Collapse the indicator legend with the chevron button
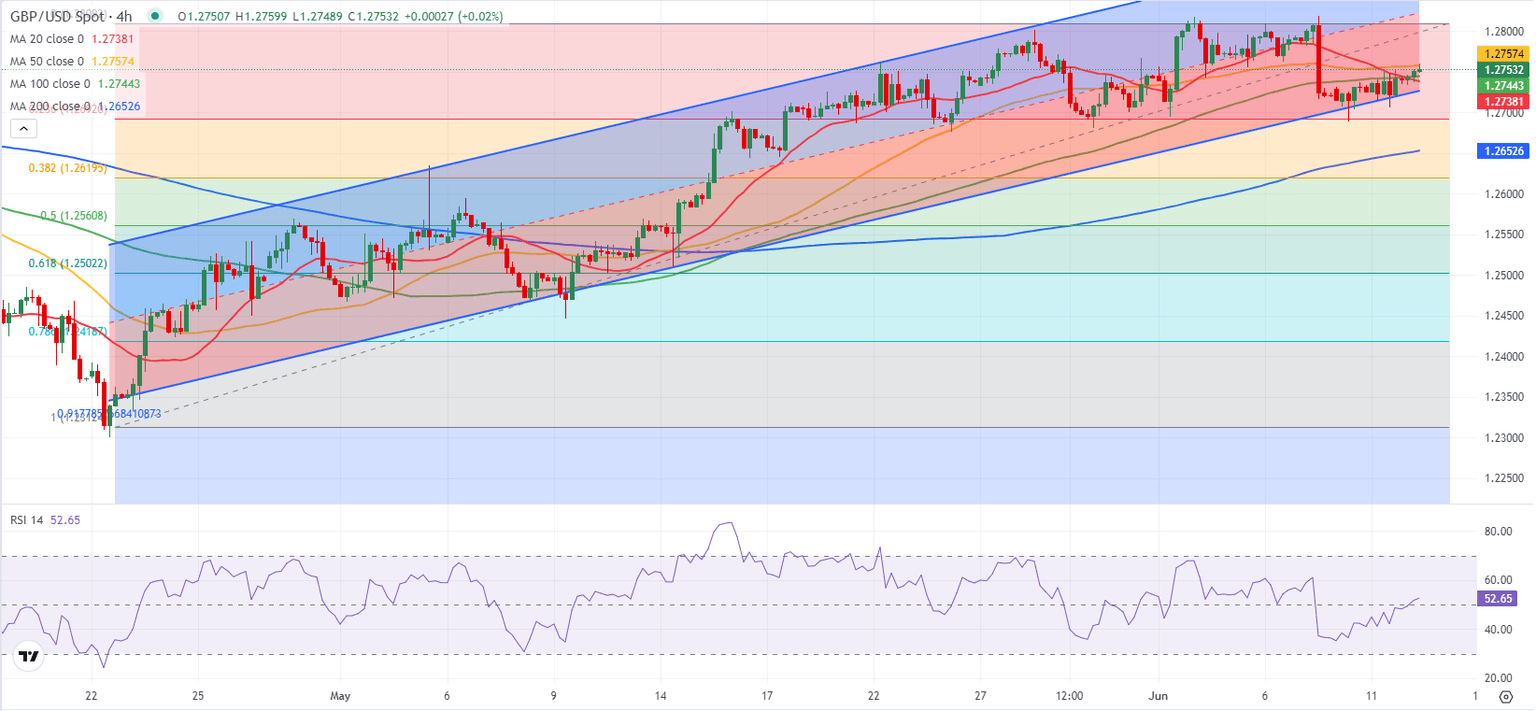The height and width of the screenshot is (711, 1536). click(x=22, y=128)
